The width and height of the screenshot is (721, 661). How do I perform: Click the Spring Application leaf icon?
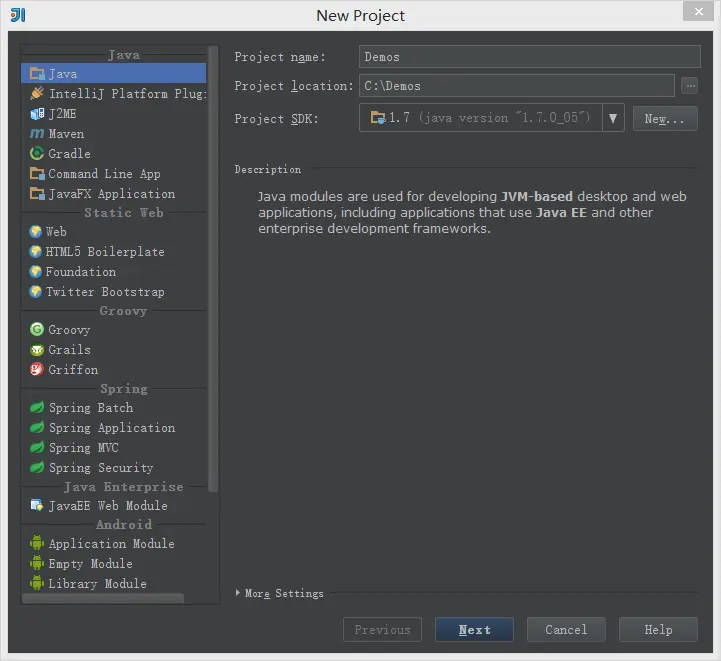[37, 427]
